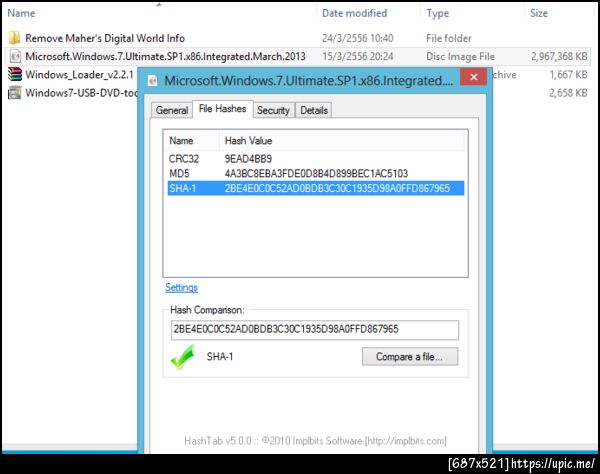Click the WinRAR archive icon of Windows_Loader_v2.2.1
Screen dimensions: 600x474
15,74
